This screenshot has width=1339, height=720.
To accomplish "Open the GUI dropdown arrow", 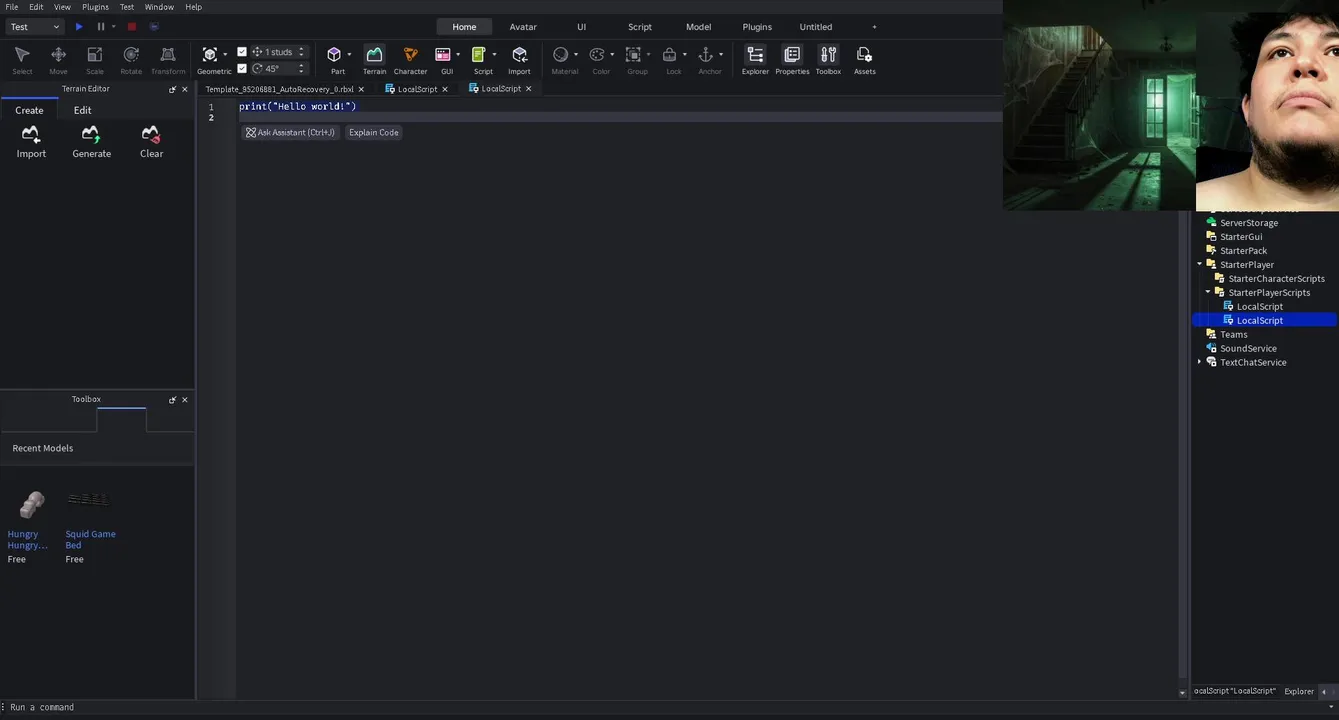I will click(x=458, y=55).
